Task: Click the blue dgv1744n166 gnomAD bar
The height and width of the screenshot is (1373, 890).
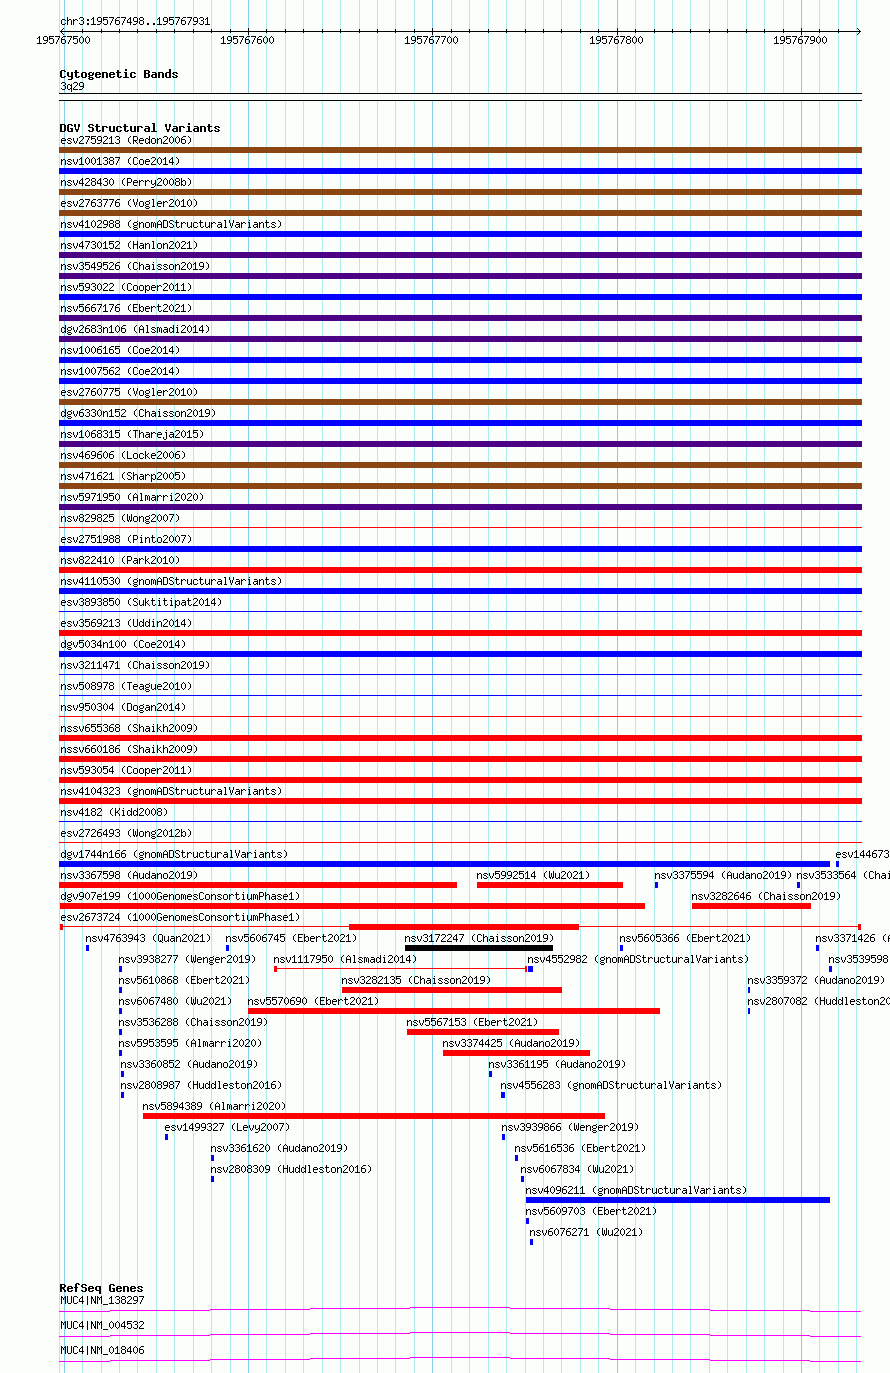Action: pos(444,864)
